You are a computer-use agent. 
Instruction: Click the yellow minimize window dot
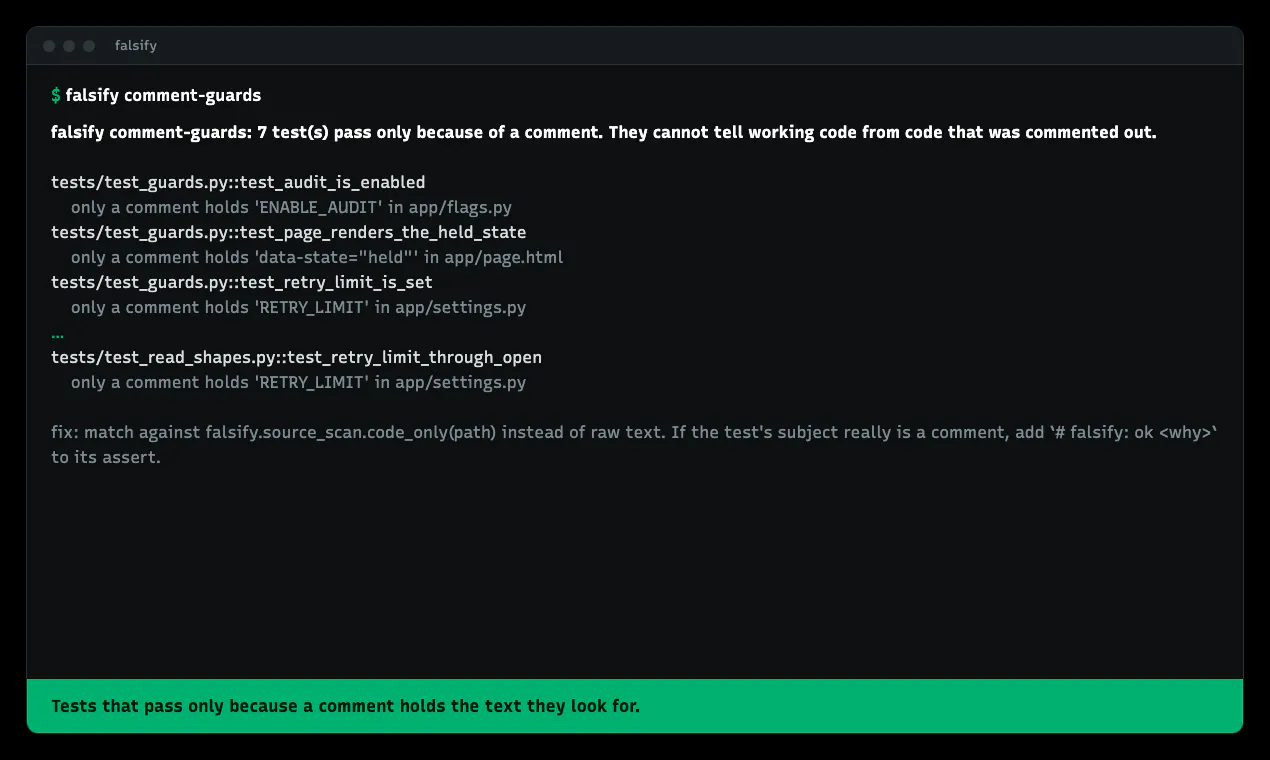tap(69, 46)
